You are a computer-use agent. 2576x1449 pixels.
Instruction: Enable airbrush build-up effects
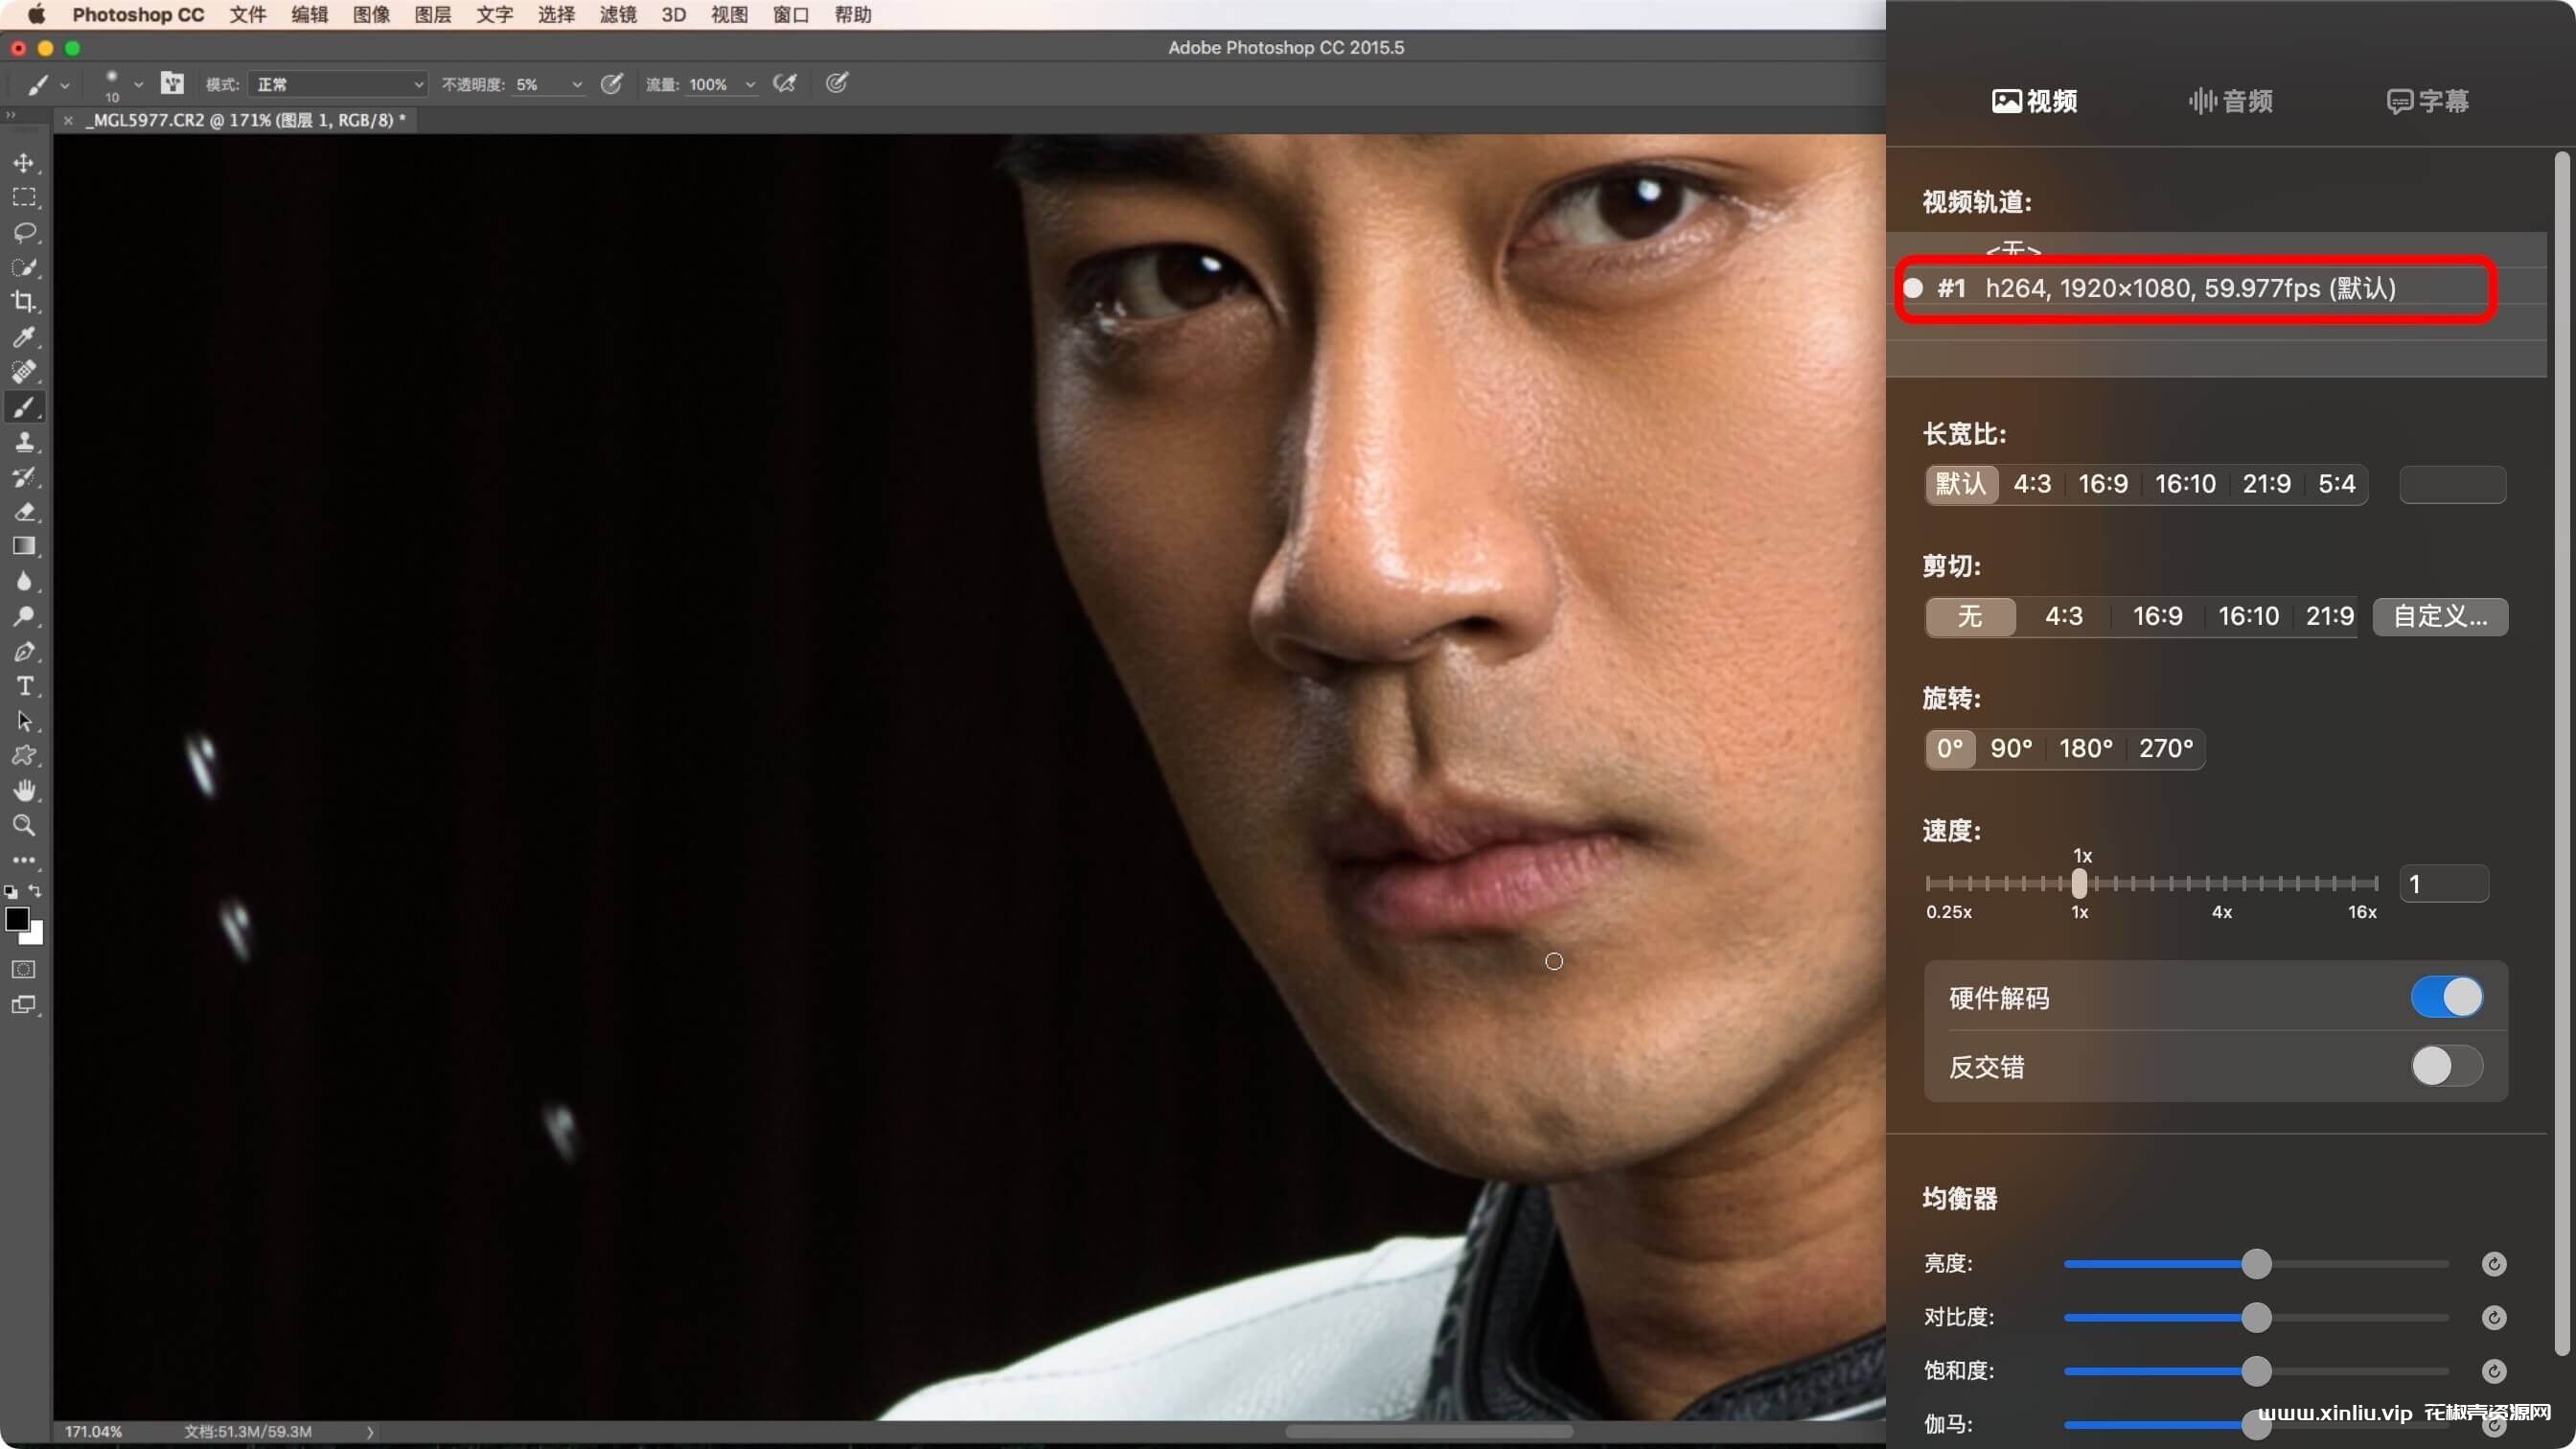pyautogui.click(x=786, y=84)
